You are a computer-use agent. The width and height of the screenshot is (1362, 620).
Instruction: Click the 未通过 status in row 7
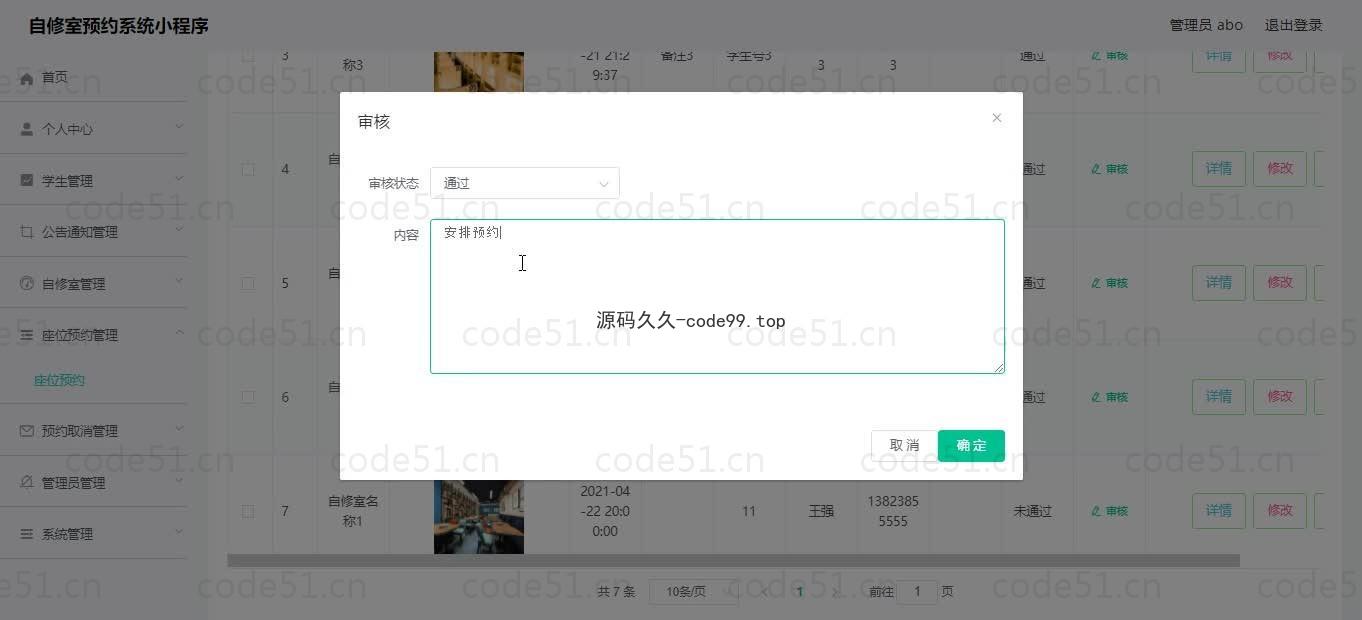tap(1033, 511)
